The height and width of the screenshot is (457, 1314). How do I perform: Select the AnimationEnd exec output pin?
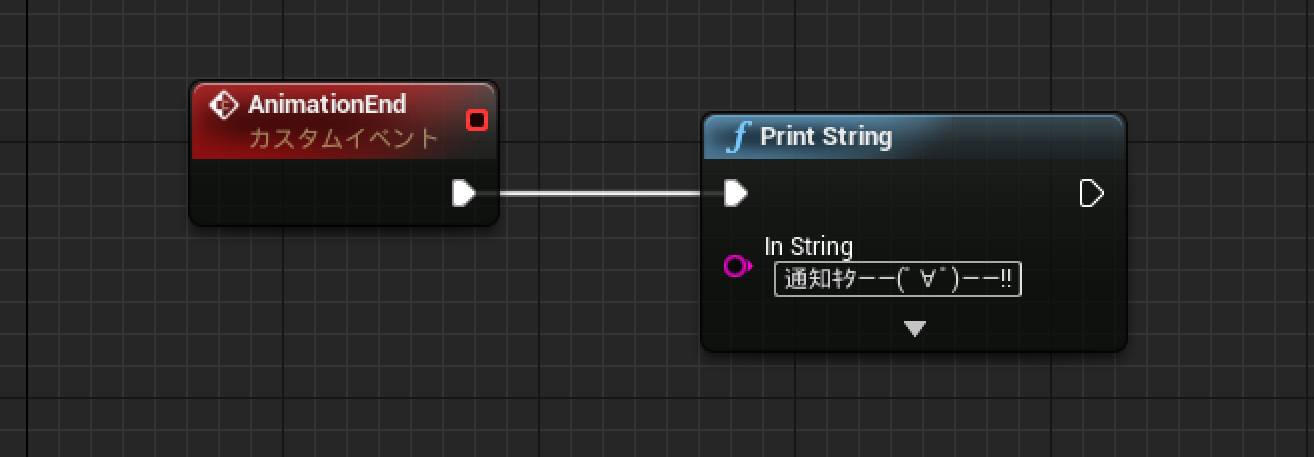pos(463,193)
